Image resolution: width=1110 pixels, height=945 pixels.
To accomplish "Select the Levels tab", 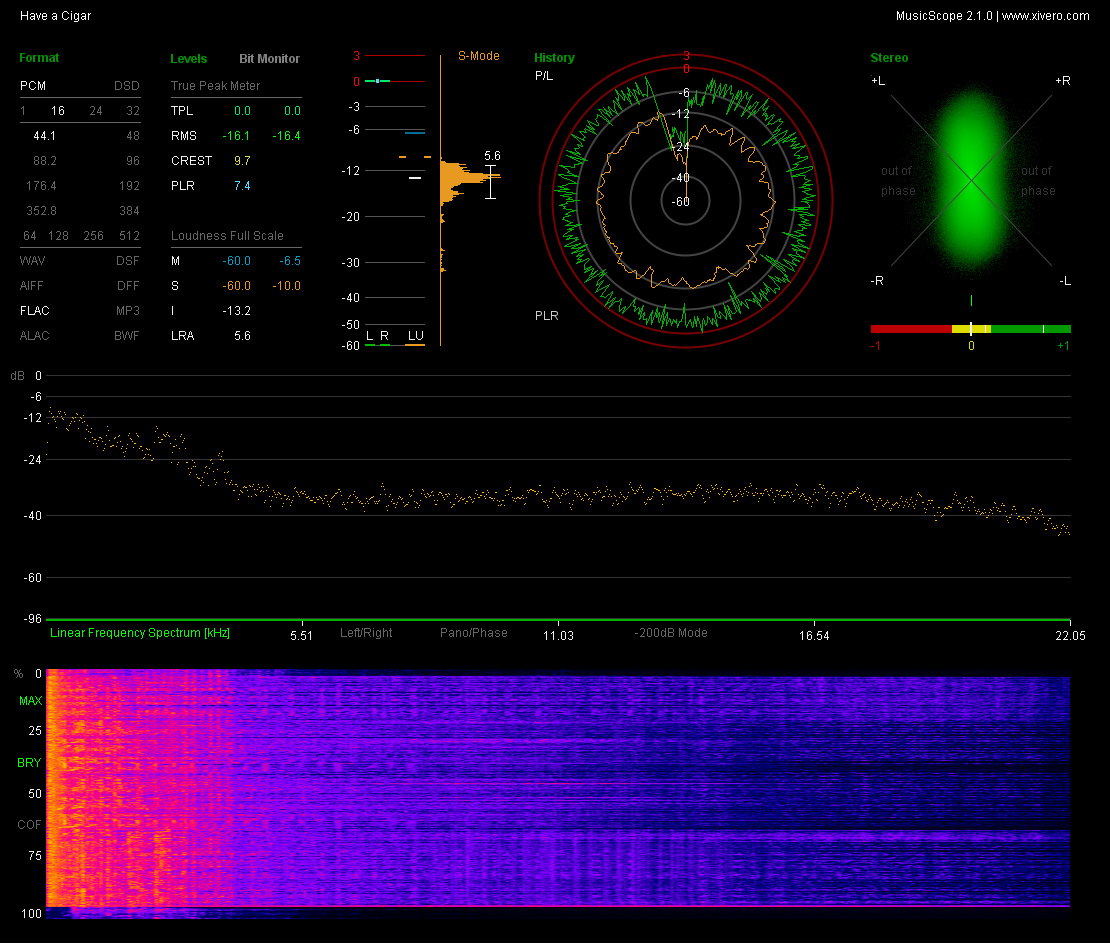I will point(189,59).
